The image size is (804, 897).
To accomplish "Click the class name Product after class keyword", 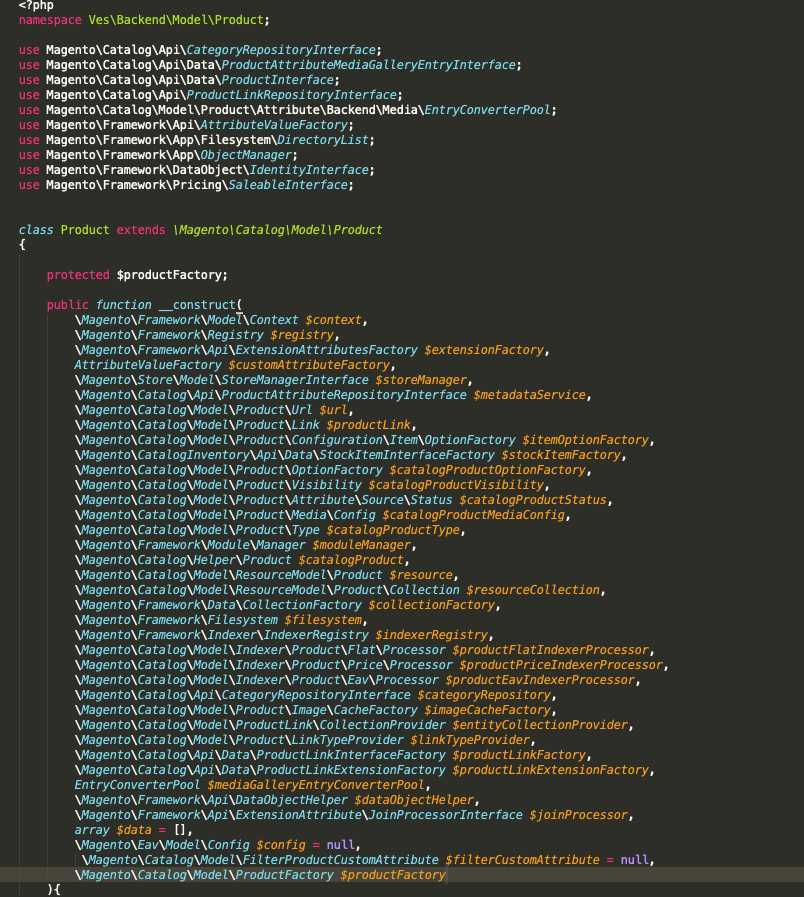I will (x=85, y=230).
